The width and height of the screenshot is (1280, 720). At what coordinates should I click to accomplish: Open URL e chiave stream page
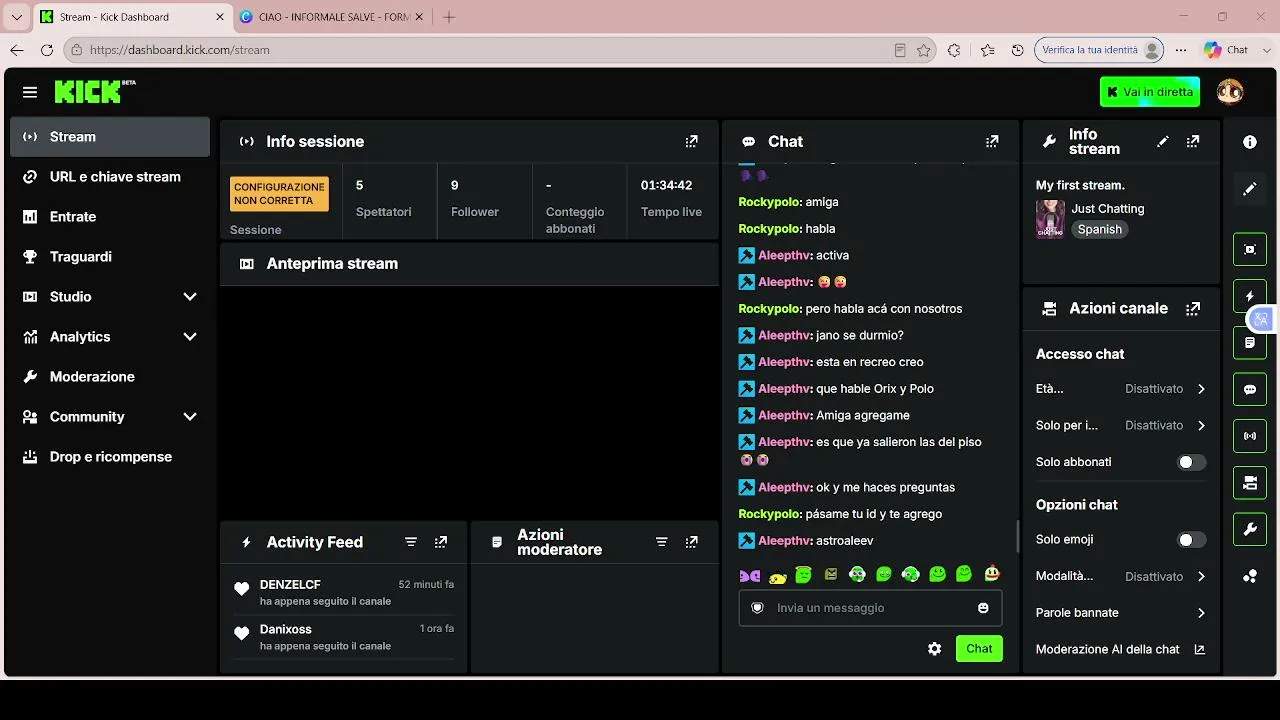pyautogui.click(x=110, y=177)
